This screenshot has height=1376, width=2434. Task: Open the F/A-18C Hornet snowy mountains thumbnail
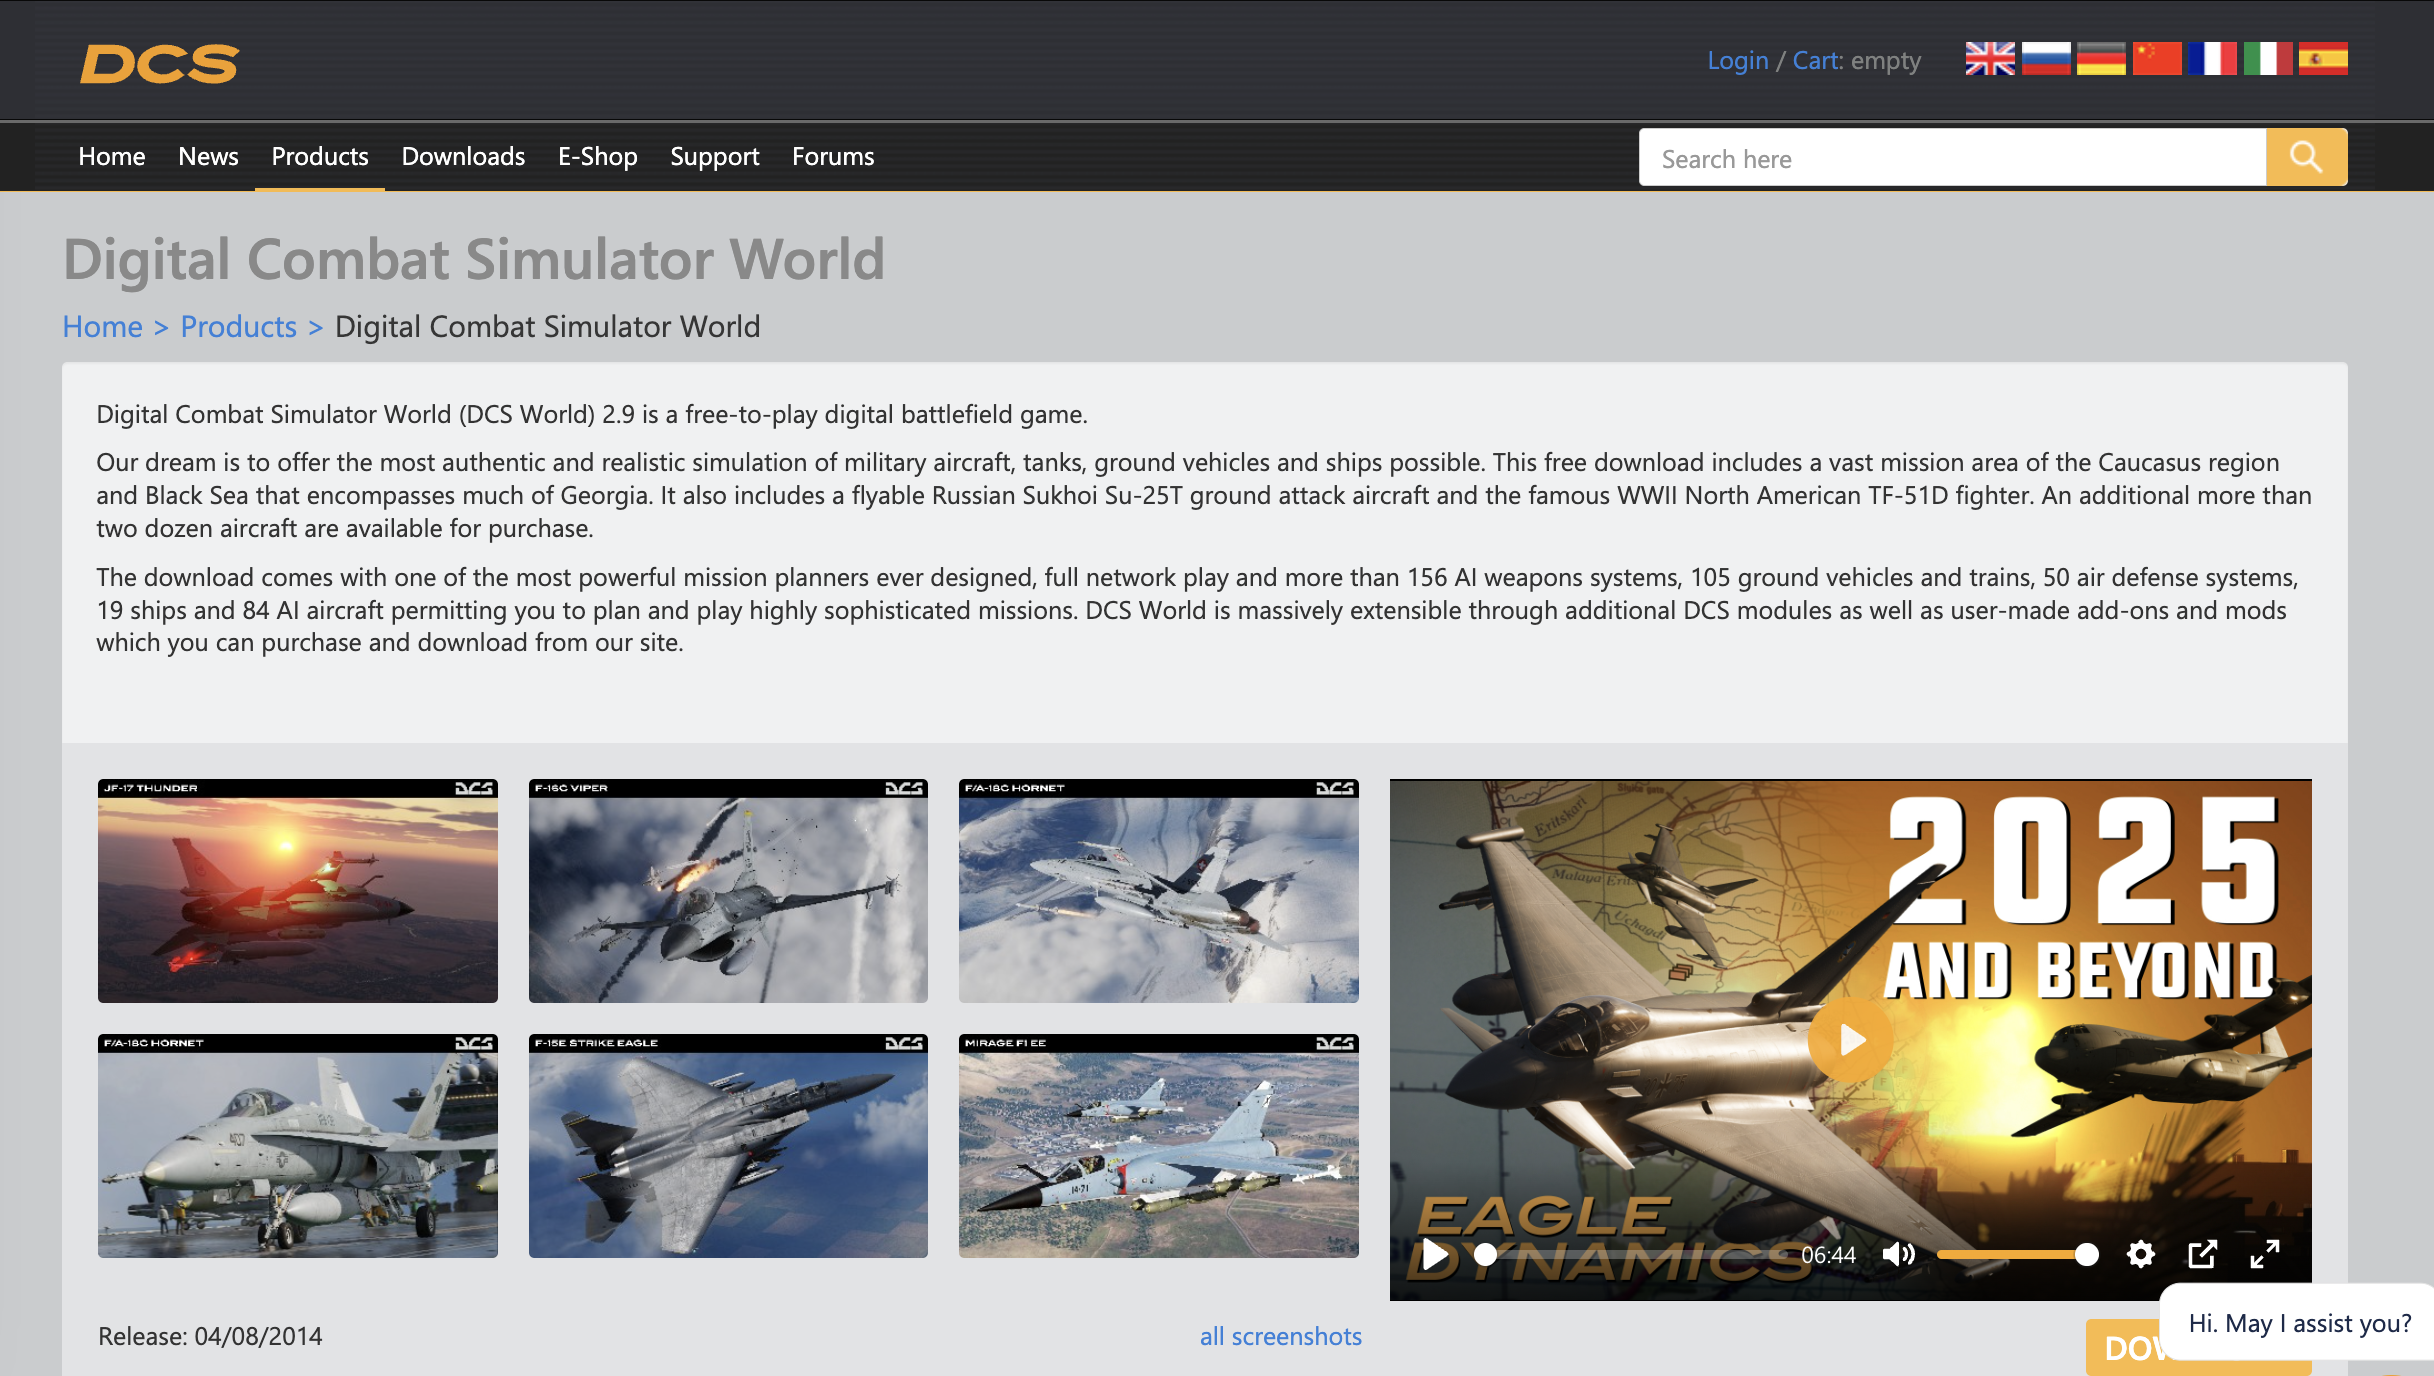1159,891
